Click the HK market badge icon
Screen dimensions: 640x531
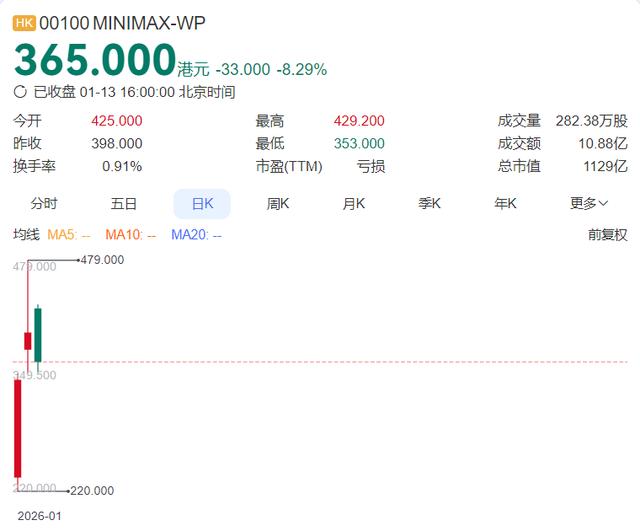(25, 23)
